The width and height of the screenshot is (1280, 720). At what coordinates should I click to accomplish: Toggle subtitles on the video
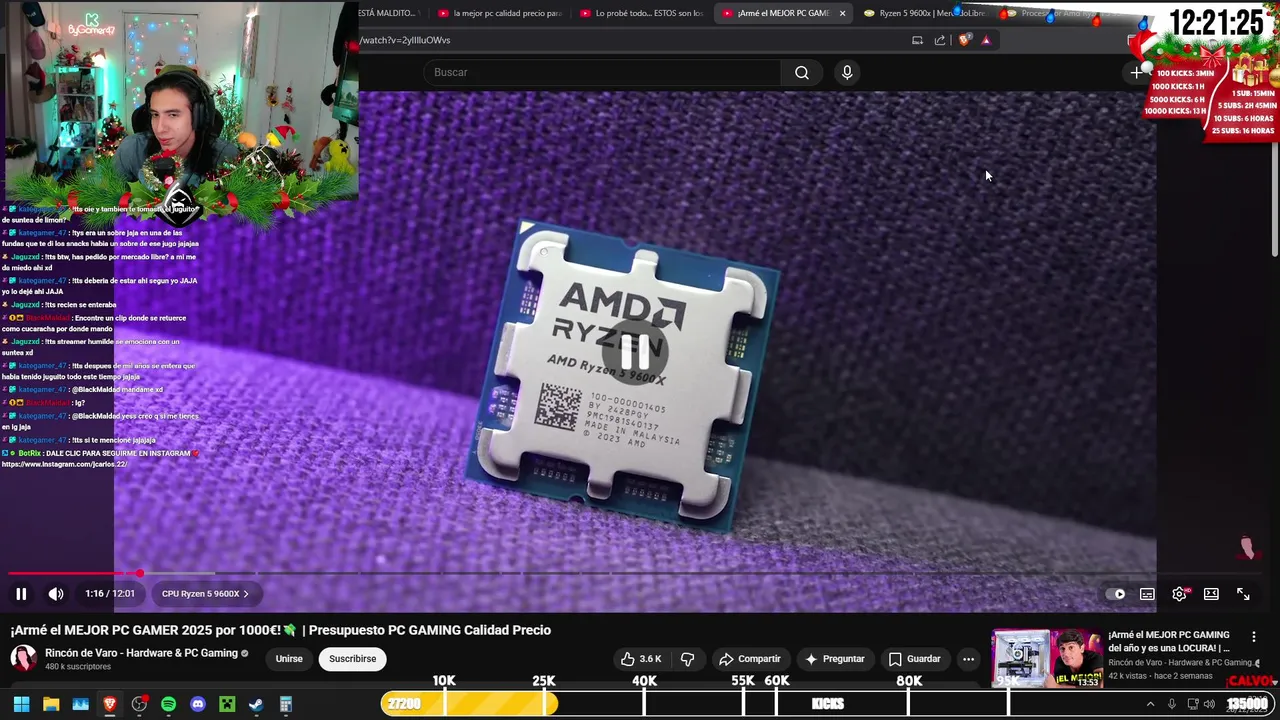pyautogui.click(x=1147, y=594)
